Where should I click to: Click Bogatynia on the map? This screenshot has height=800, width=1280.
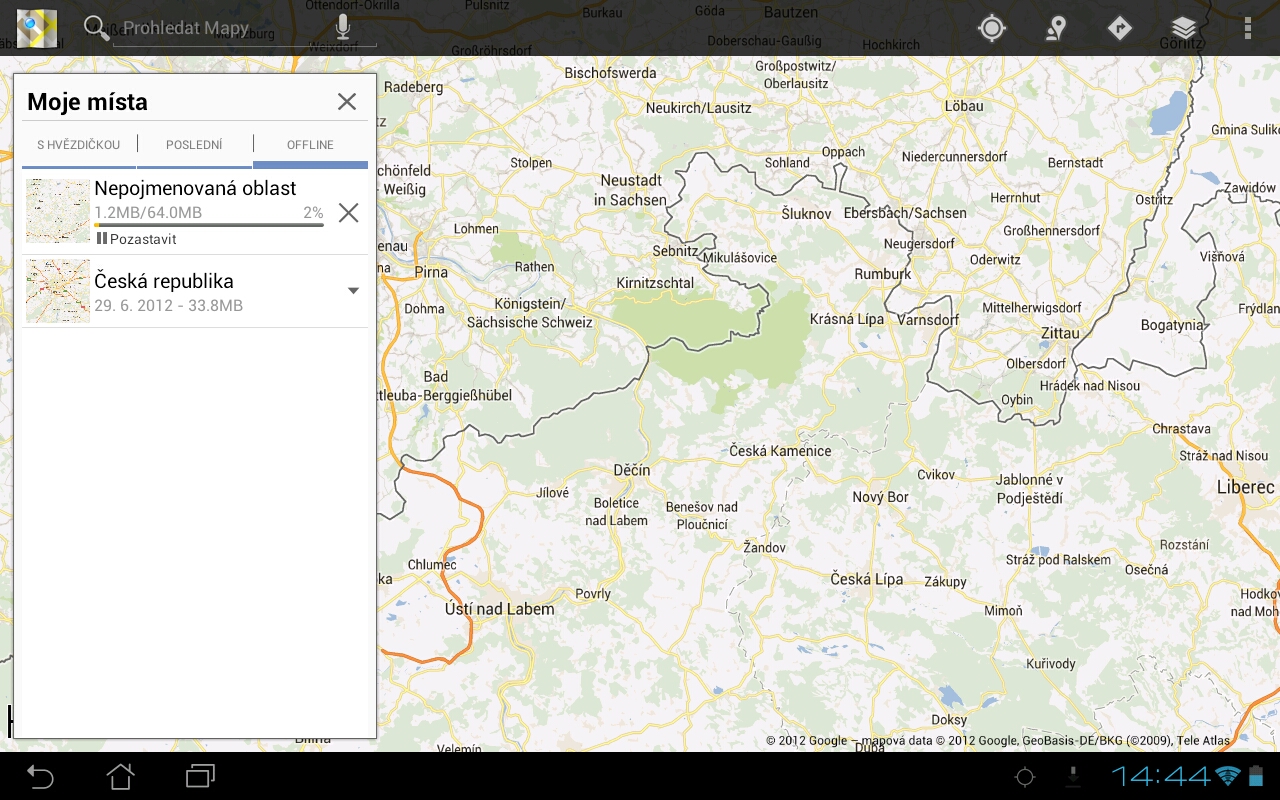point(1172,325)
